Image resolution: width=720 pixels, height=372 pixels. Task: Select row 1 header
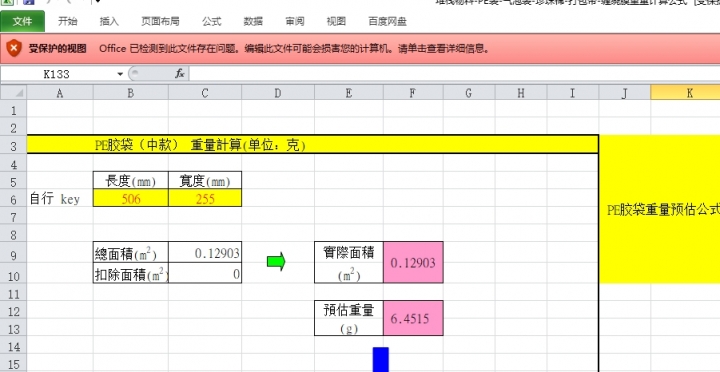coord(13,110)
